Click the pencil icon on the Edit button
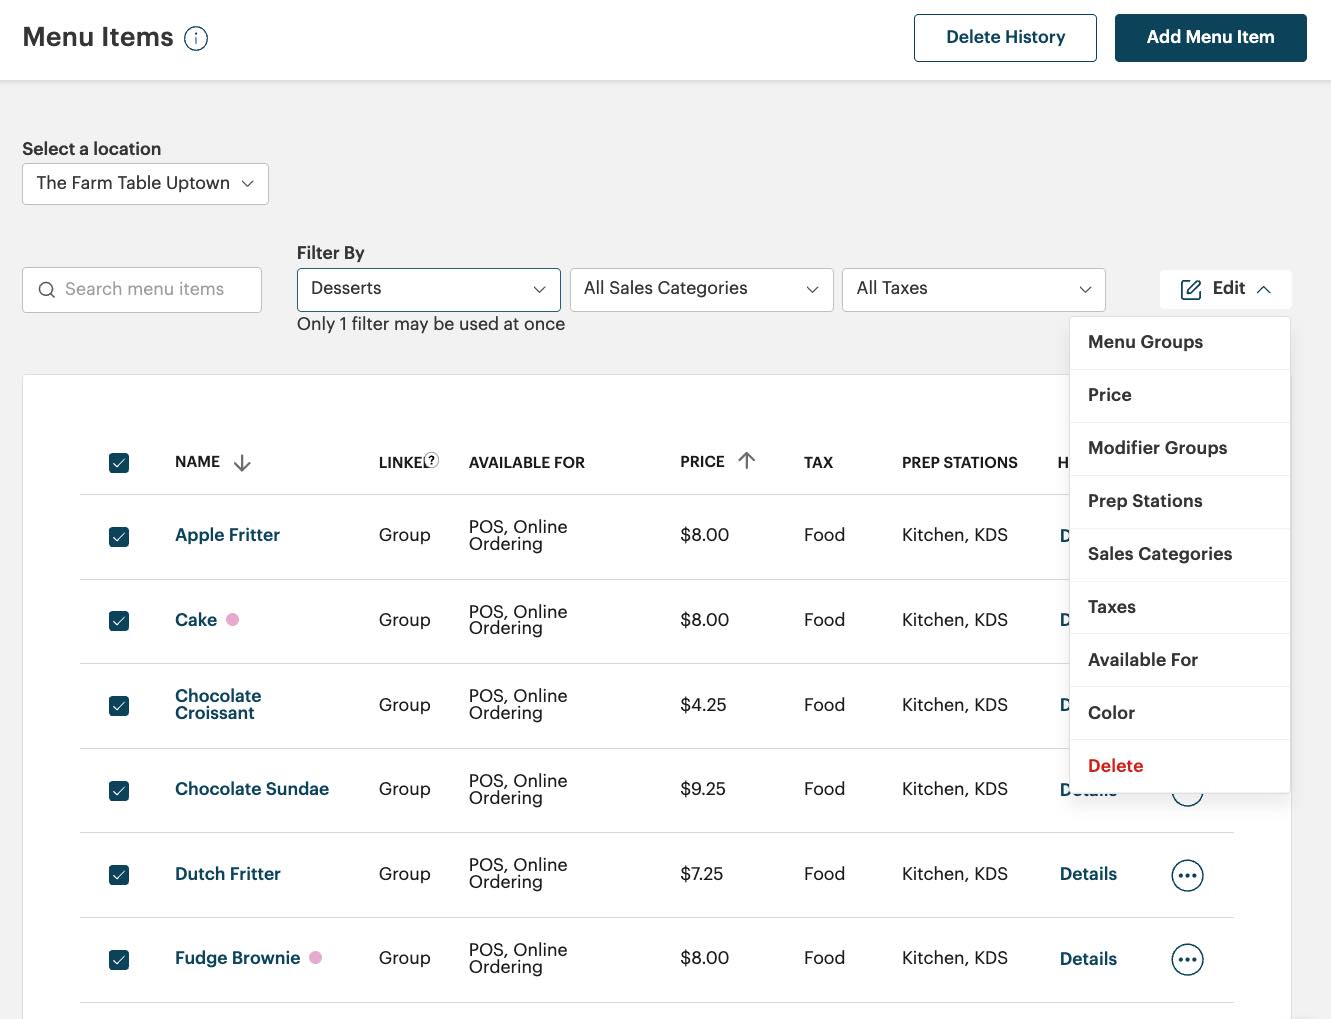The width and height of the screenshot is (1331, 1019). click(1190, 289)
